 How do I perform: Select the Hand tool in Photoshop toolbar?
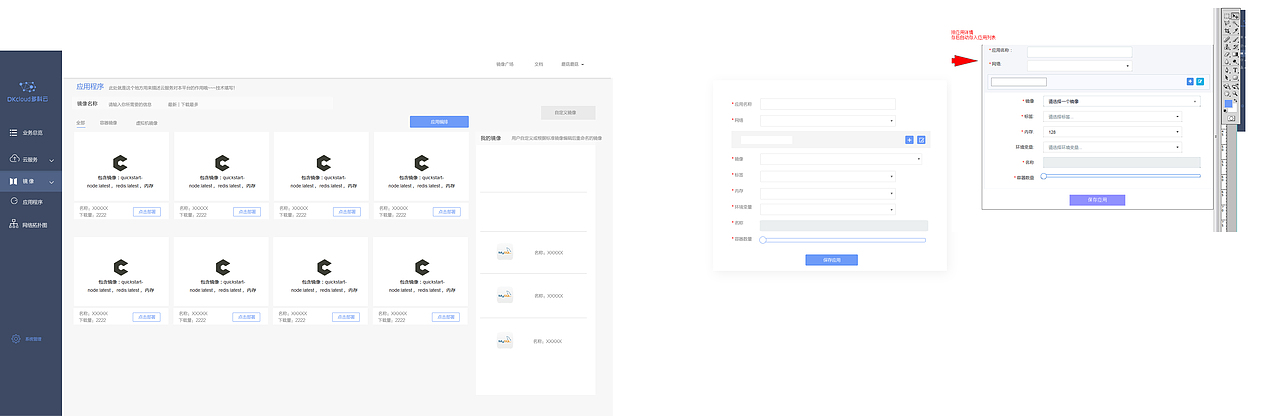(x=1227, y=93)
